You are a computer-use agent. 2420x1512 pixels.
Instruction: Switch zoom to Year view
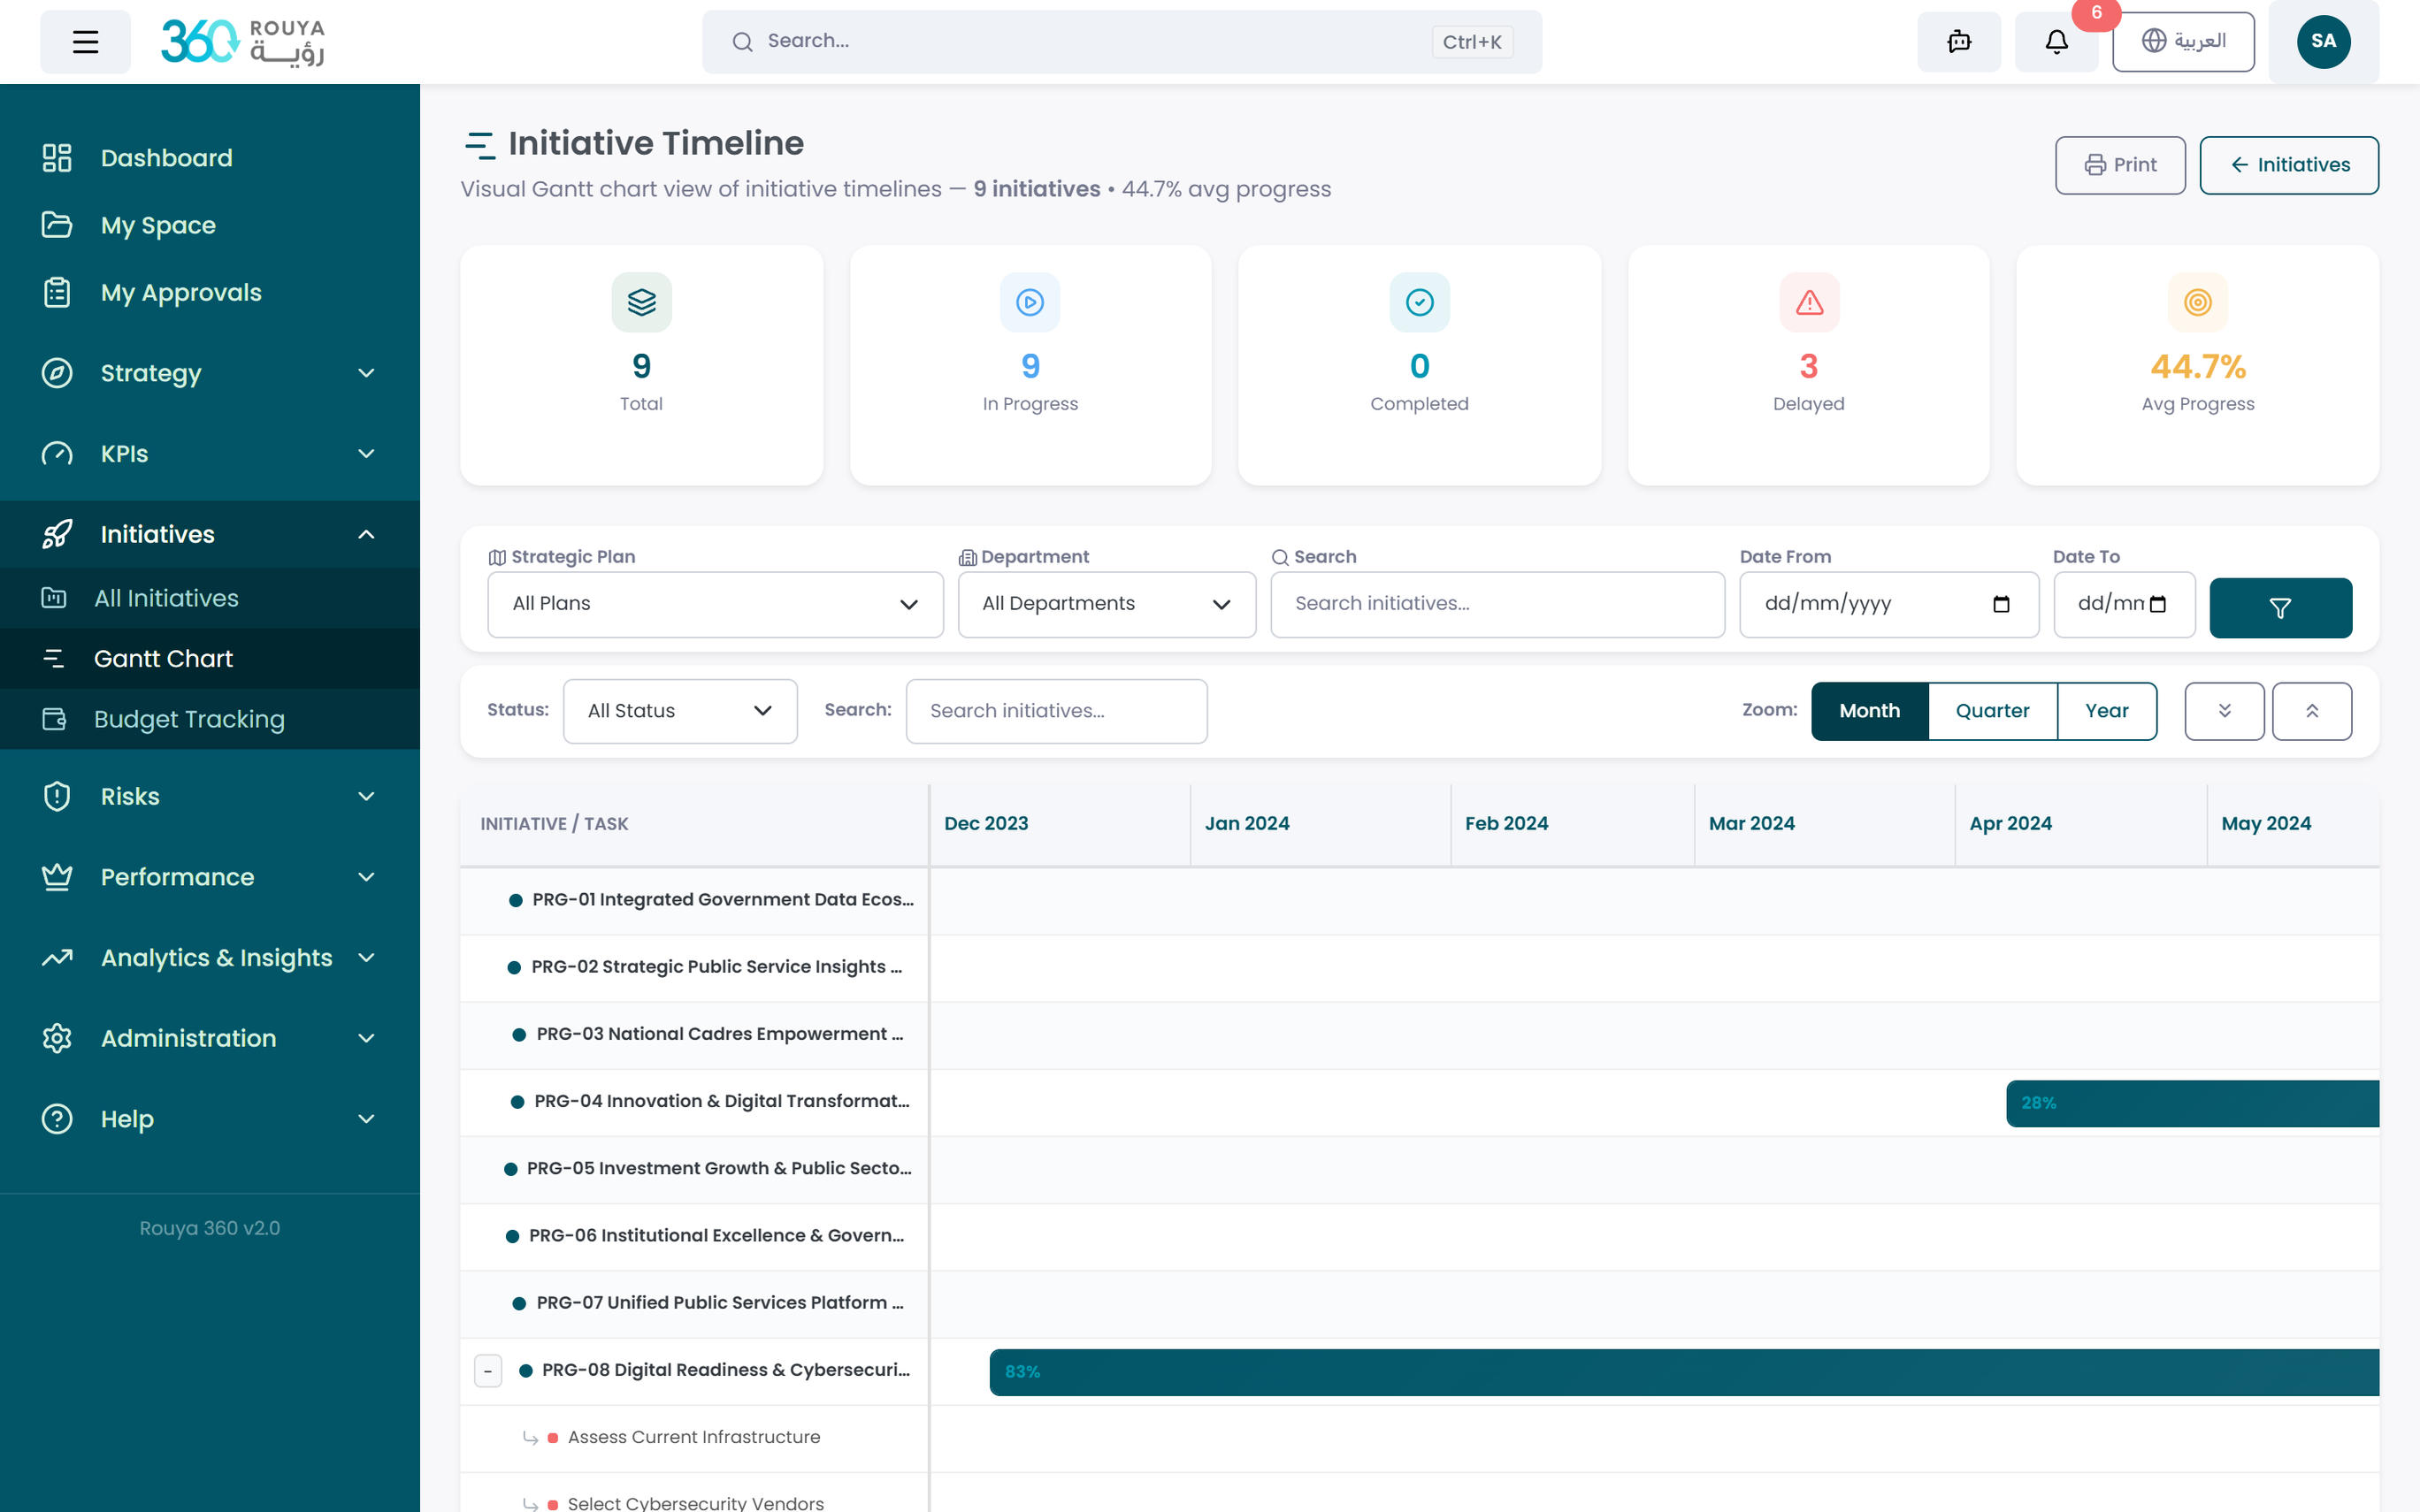click(2106, 711)
